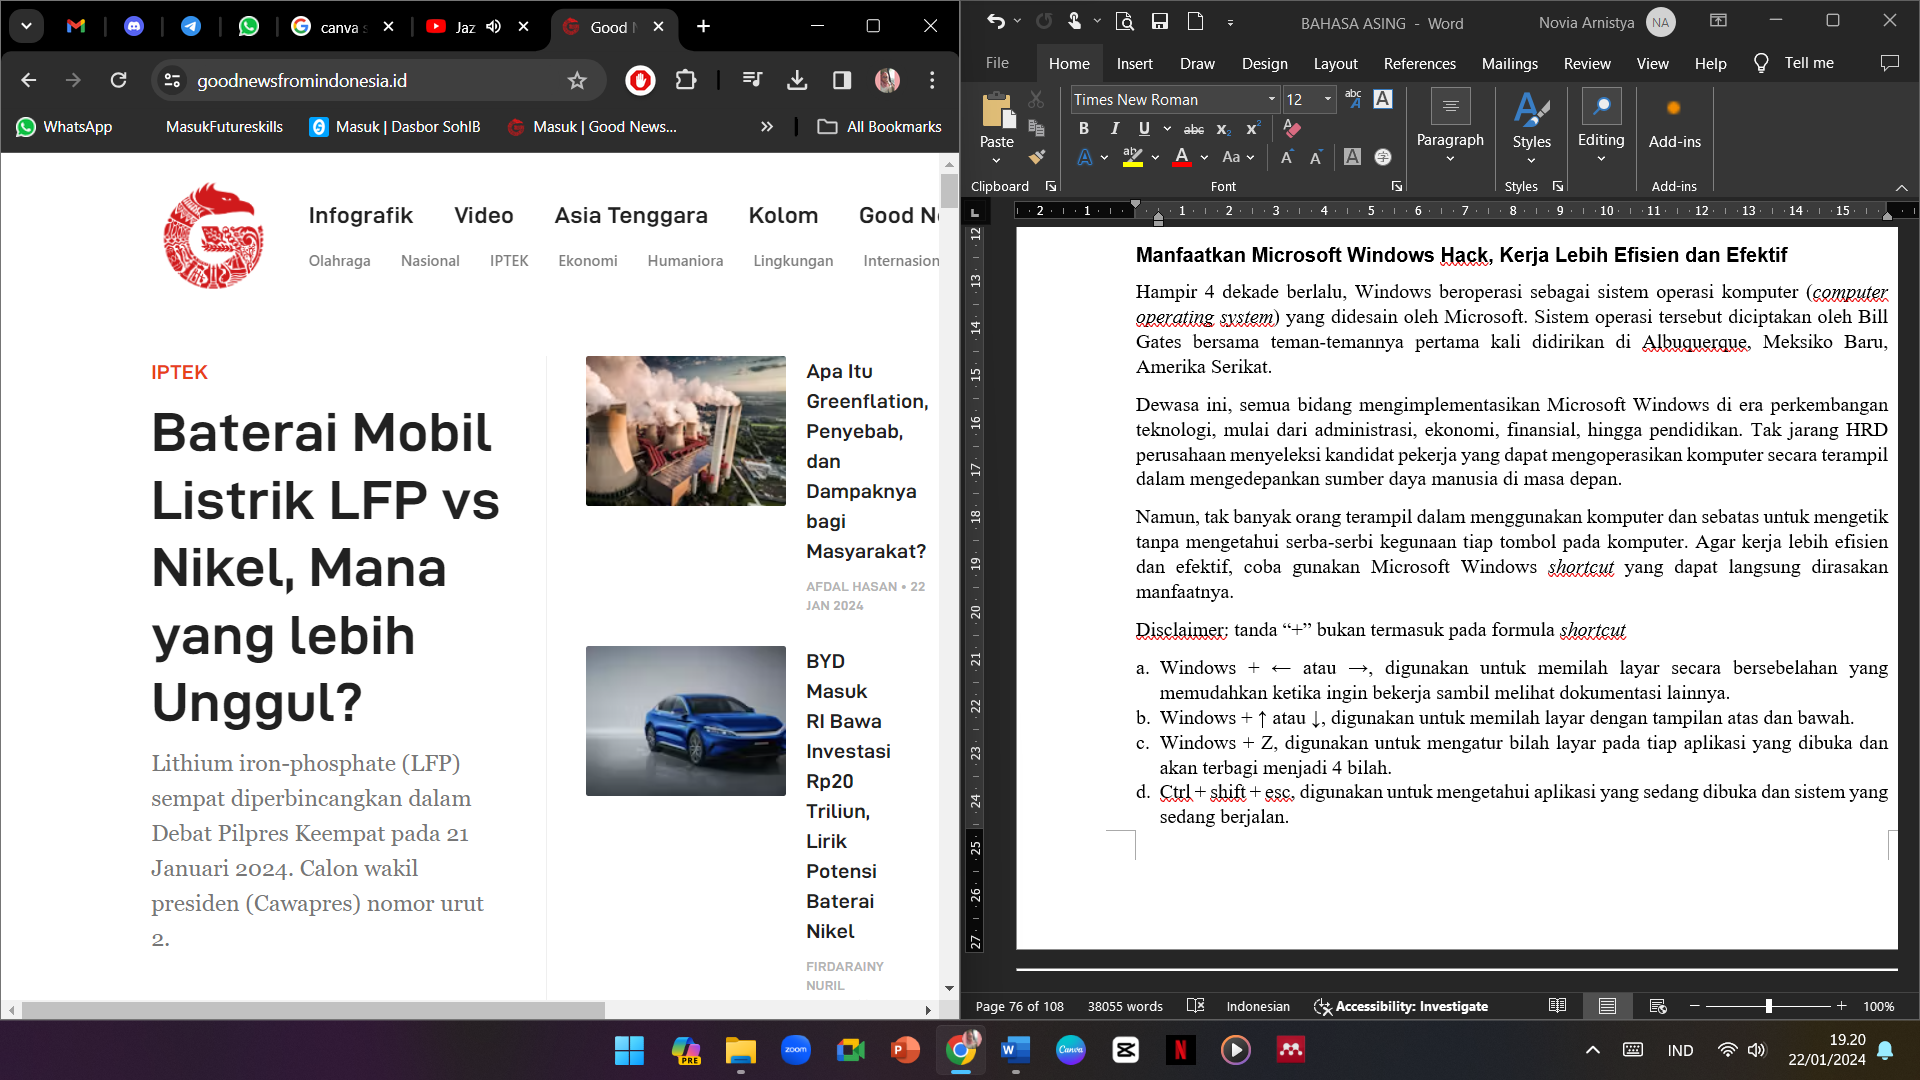
Task: Open the Insert ribbon tab
Action: [x=1134, y=63]
